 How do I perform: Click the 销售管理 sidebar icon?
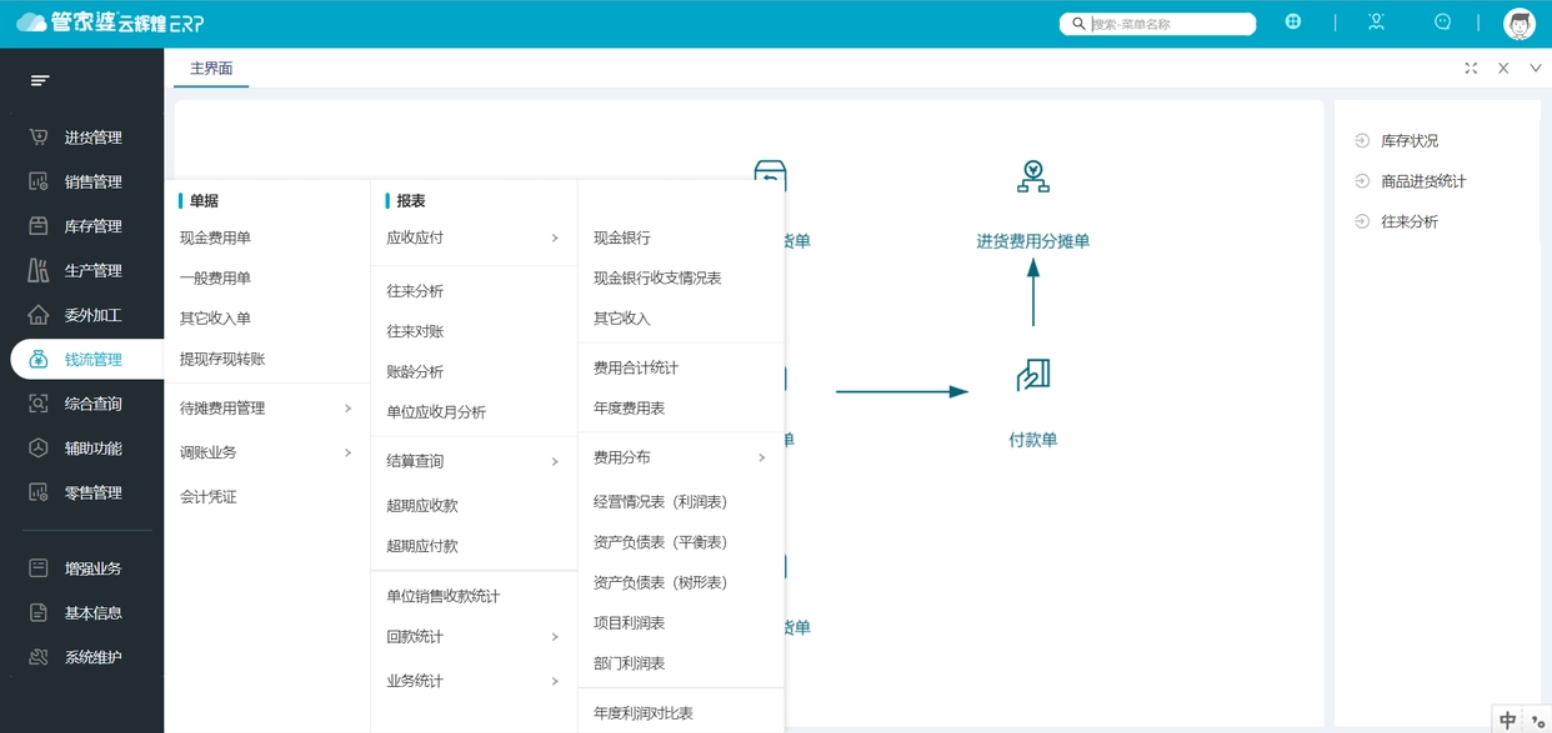(38, 182)
